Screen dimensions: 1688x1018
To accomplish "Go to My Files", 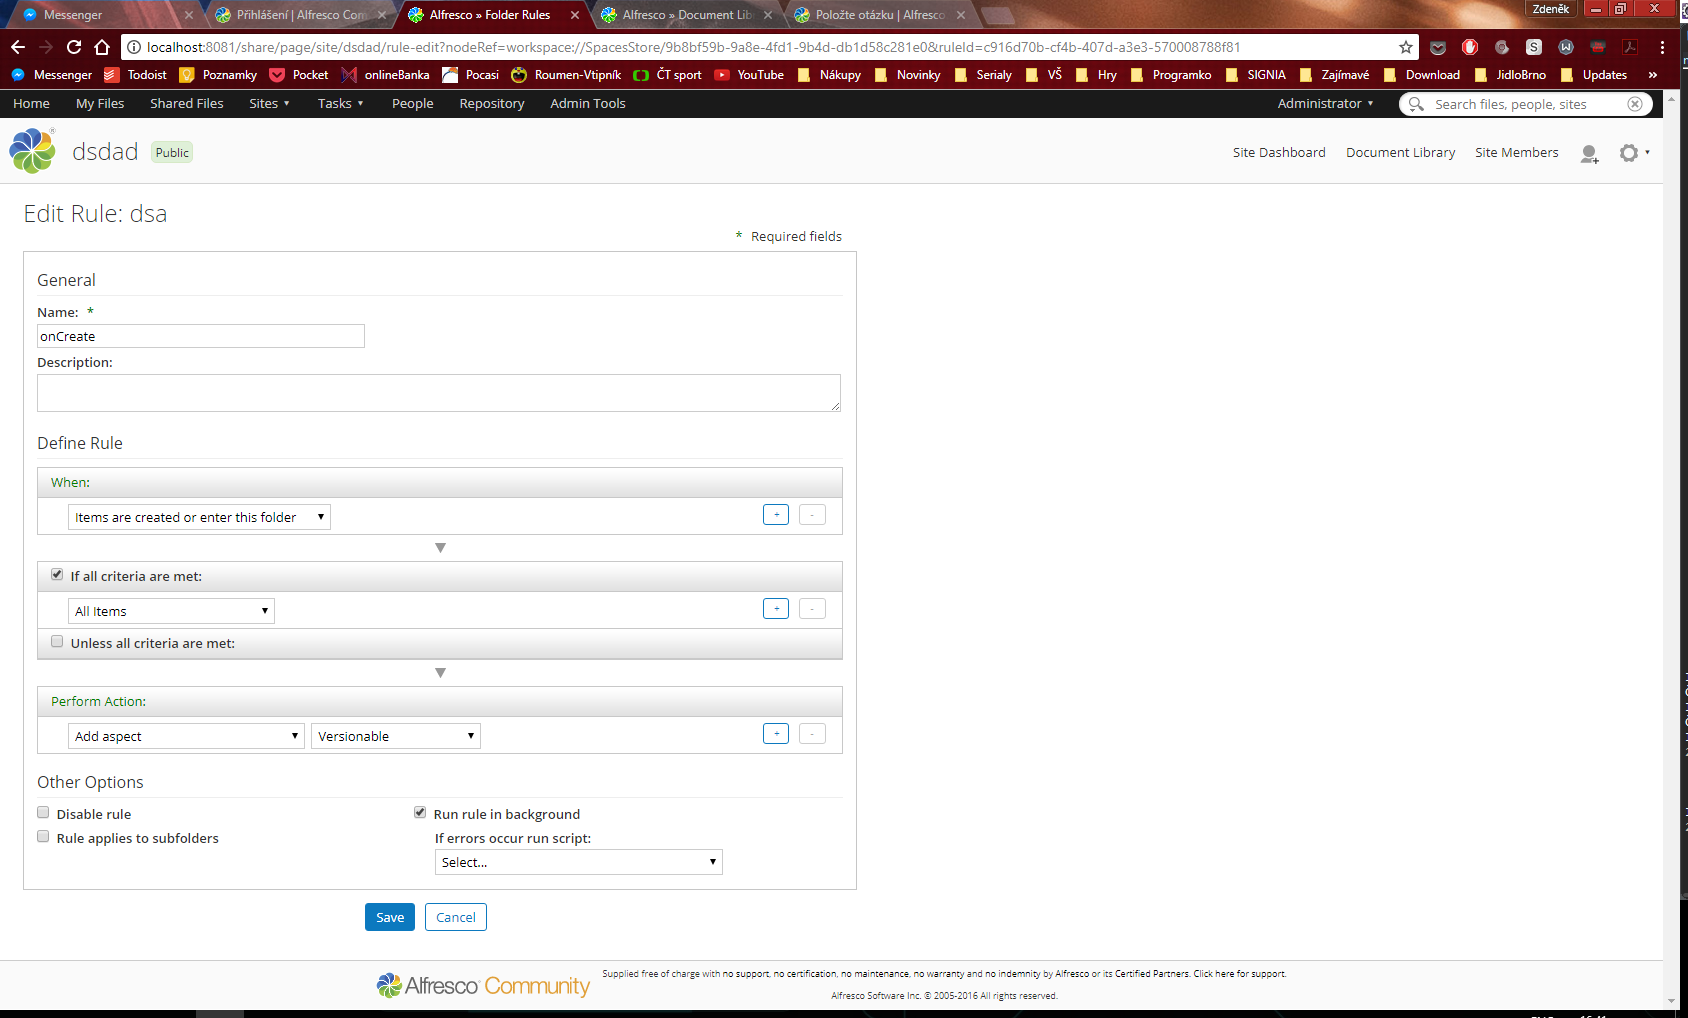I will click(x=100, y=104).
